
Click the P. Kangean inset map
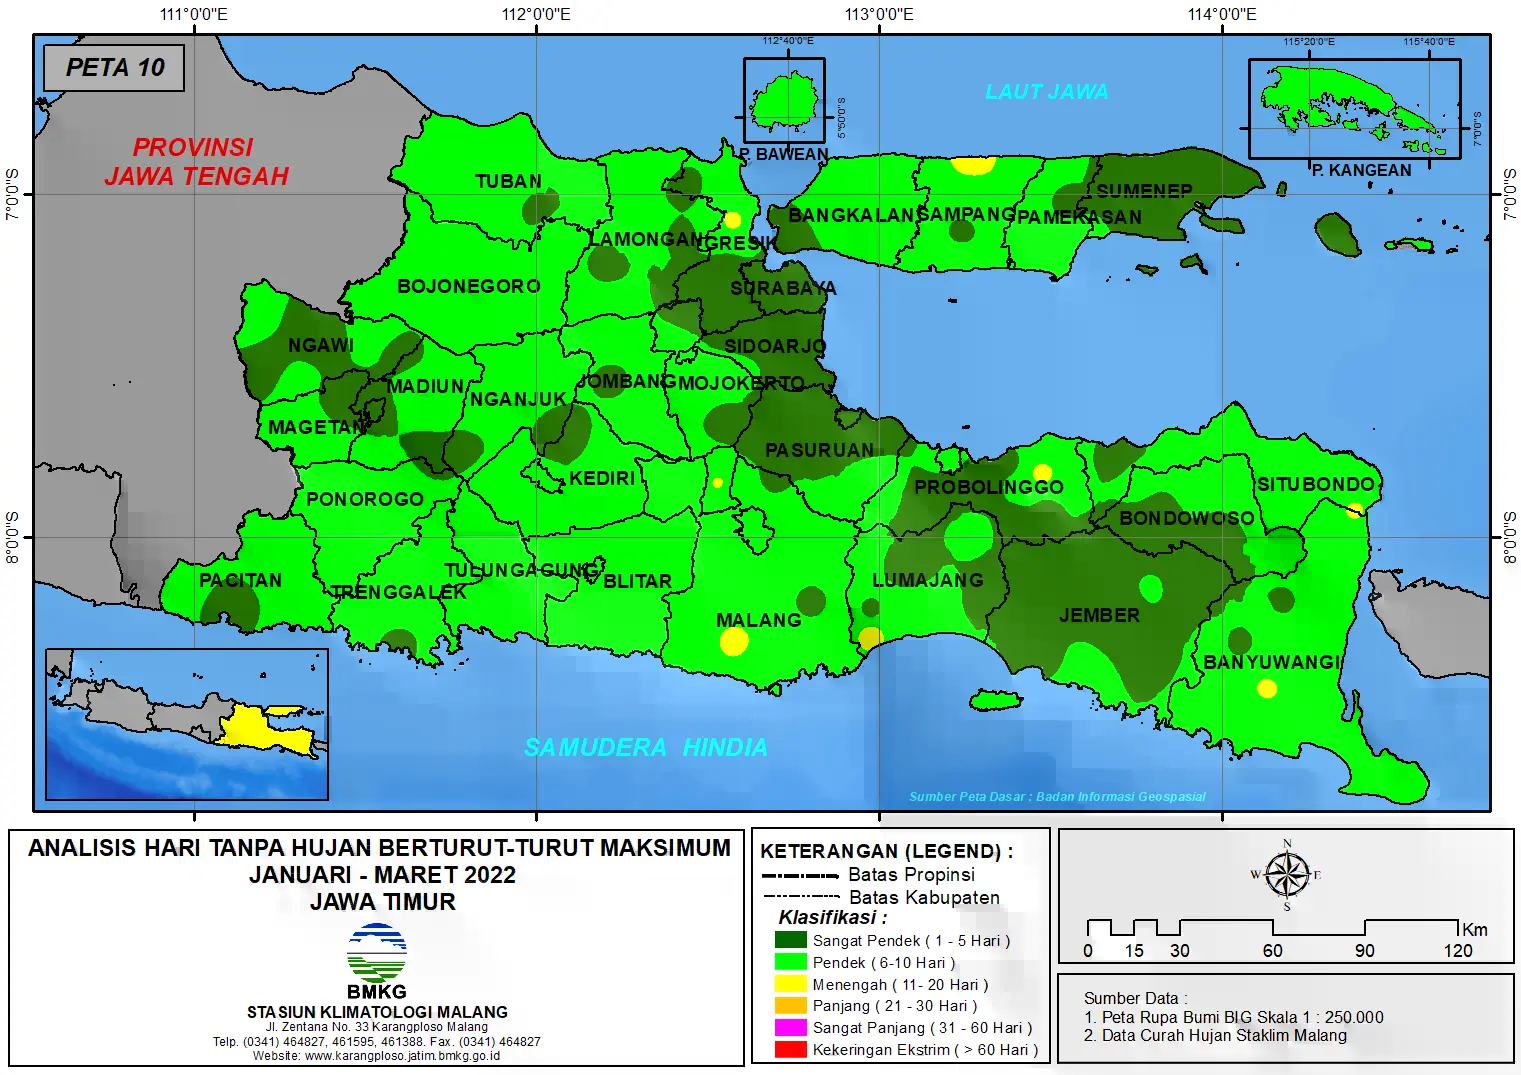(1355, 109)
